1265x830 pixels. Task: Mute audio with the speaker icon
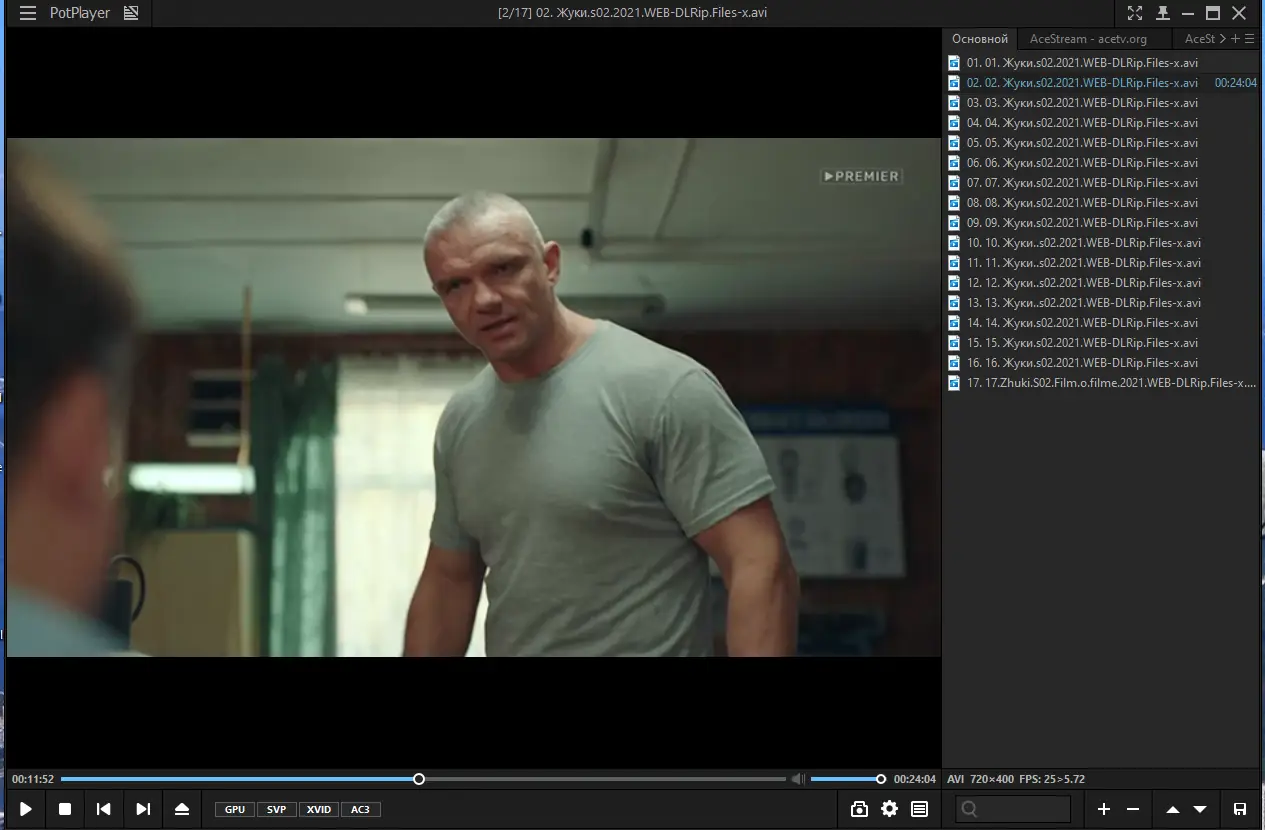tap(798, 779)
